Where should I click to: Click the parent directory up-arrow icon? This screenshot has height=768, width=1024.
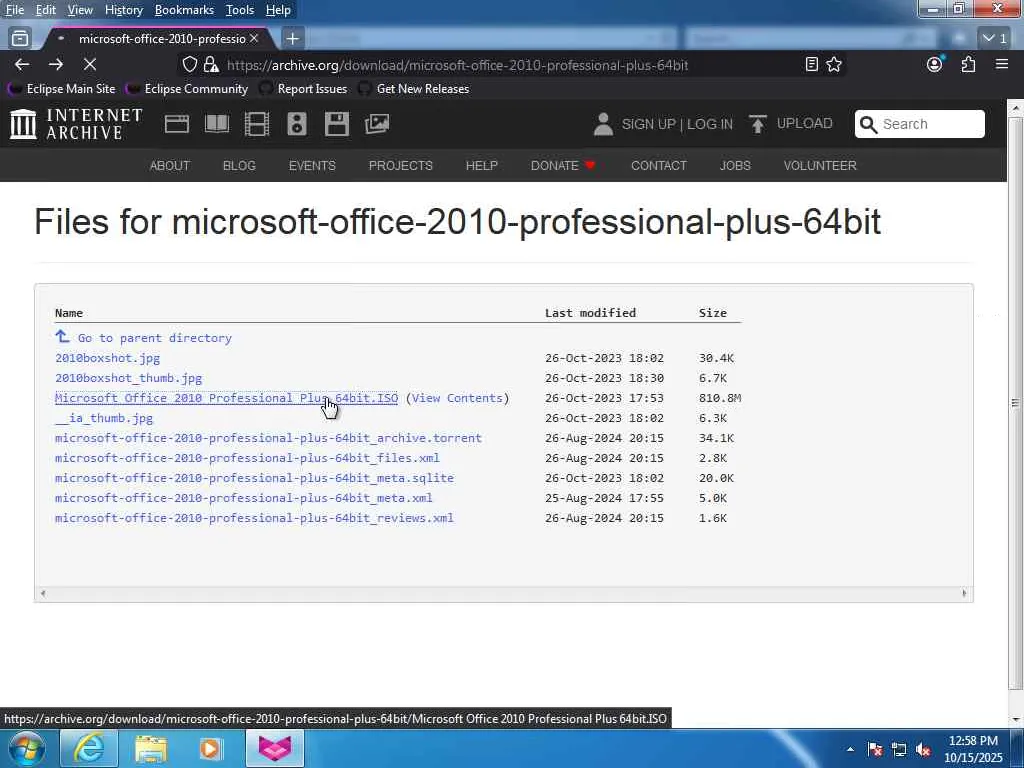(62, 336)
